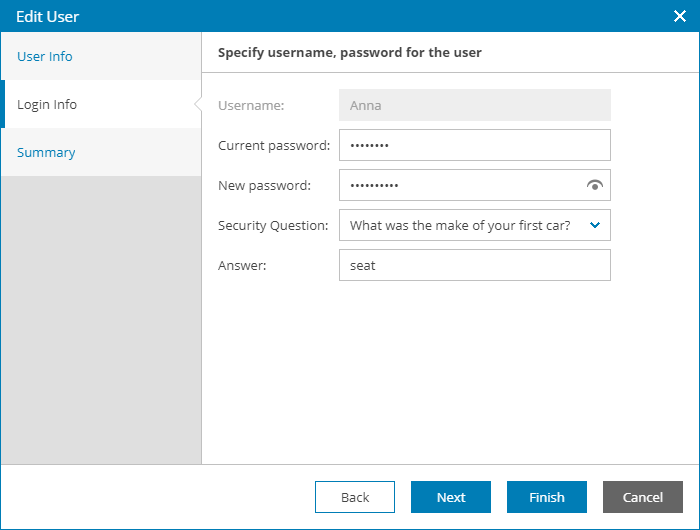This screenshot has width=700, height=530.
Task: Click the "Username:" label
Action: (251, 105)
